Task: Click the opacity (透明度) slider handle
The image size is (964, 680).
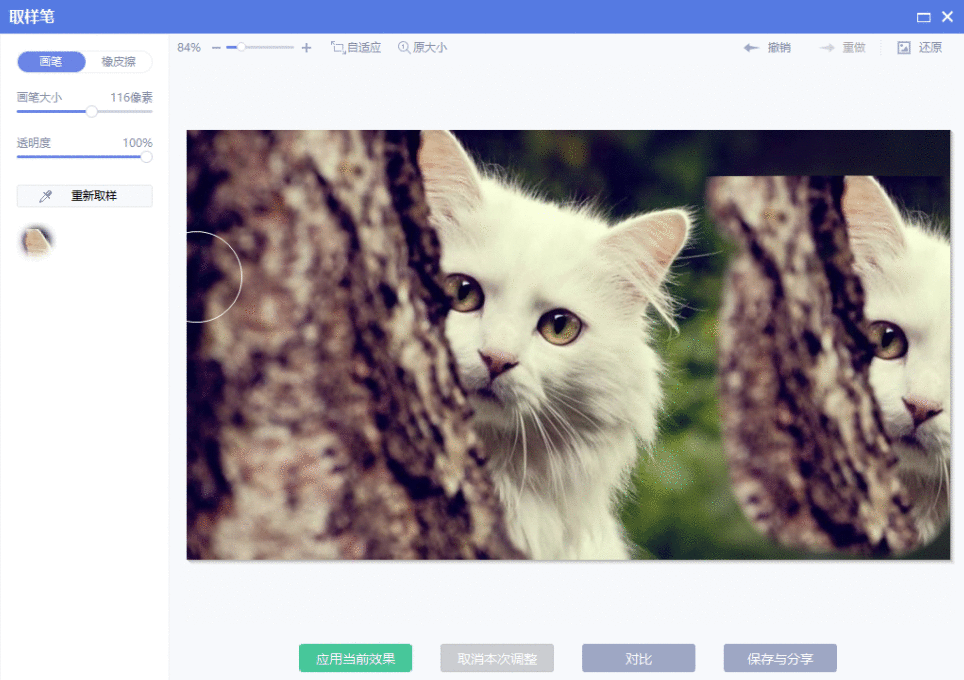Action: coord(144,156)
